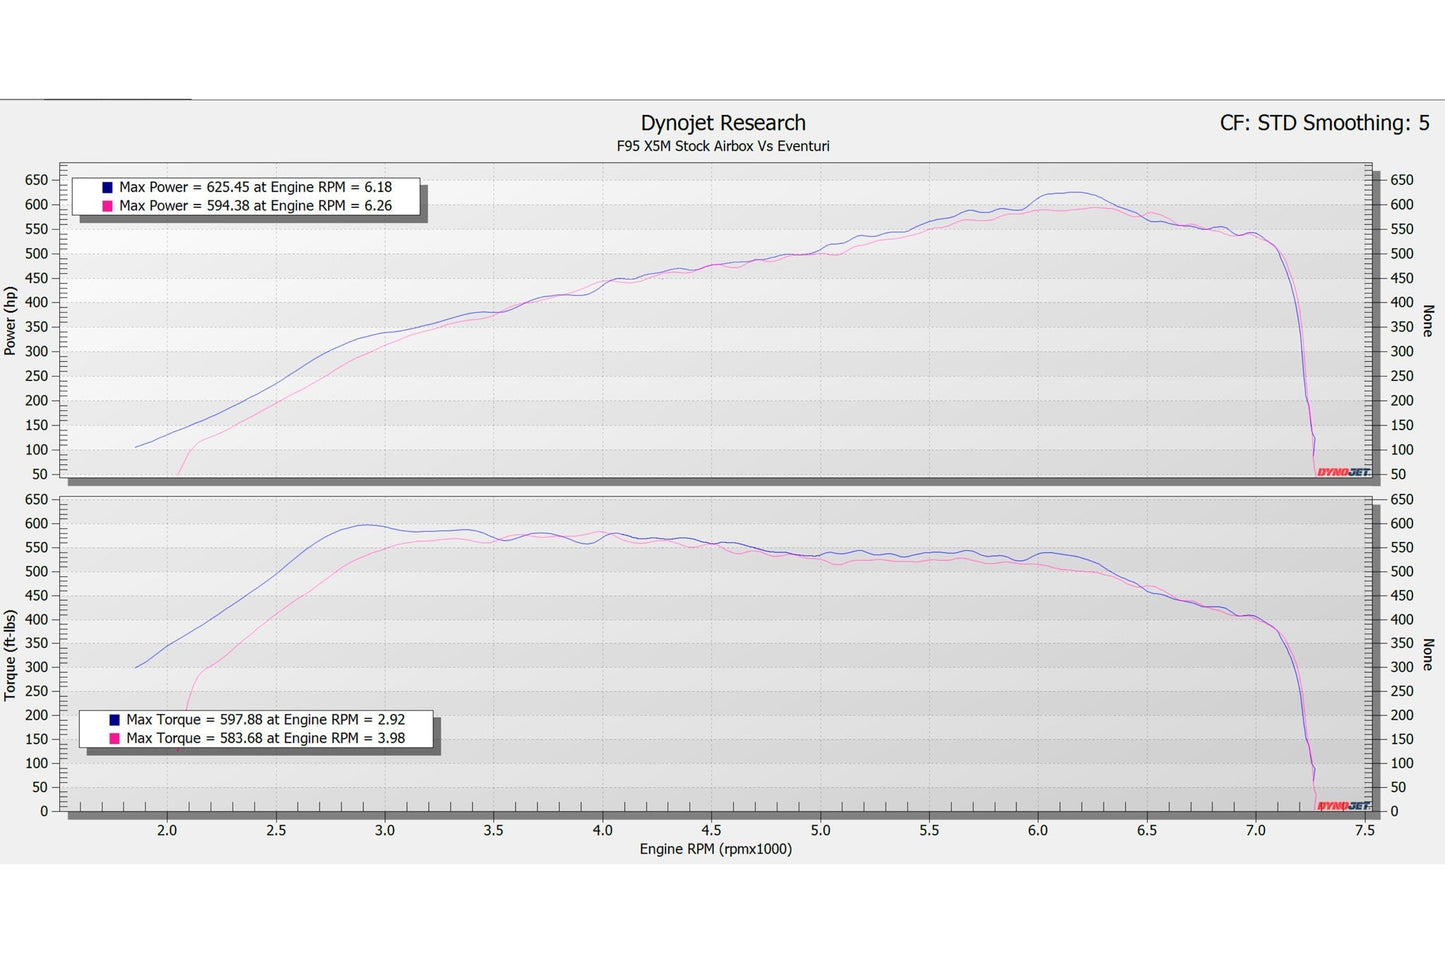Click the Max Torque = 597.88 legend entry
The image size is (1445, 963).
pos(265,720)
